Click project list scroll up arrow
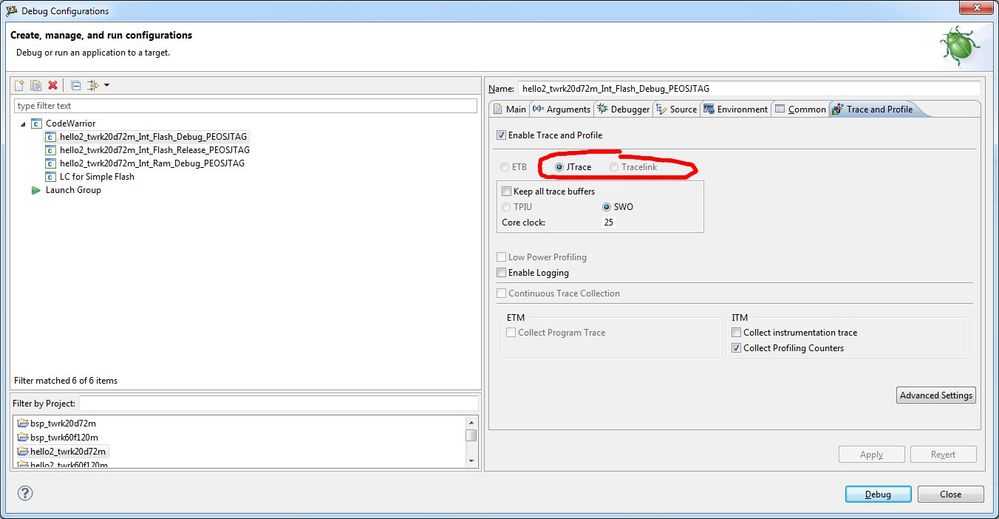Viewport: 999px width, 519px height. pyautogui.click(x=471, y=422)
